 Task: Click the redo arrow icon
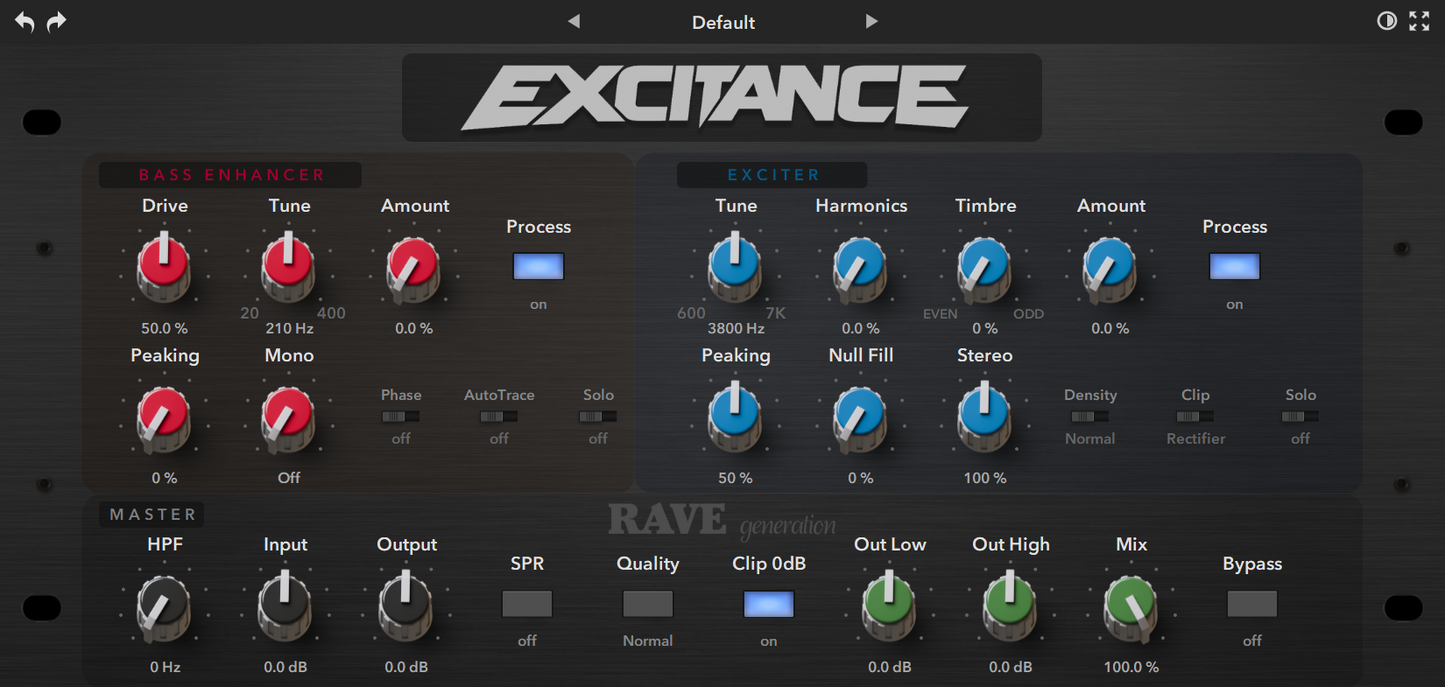[x=57, y=22]
